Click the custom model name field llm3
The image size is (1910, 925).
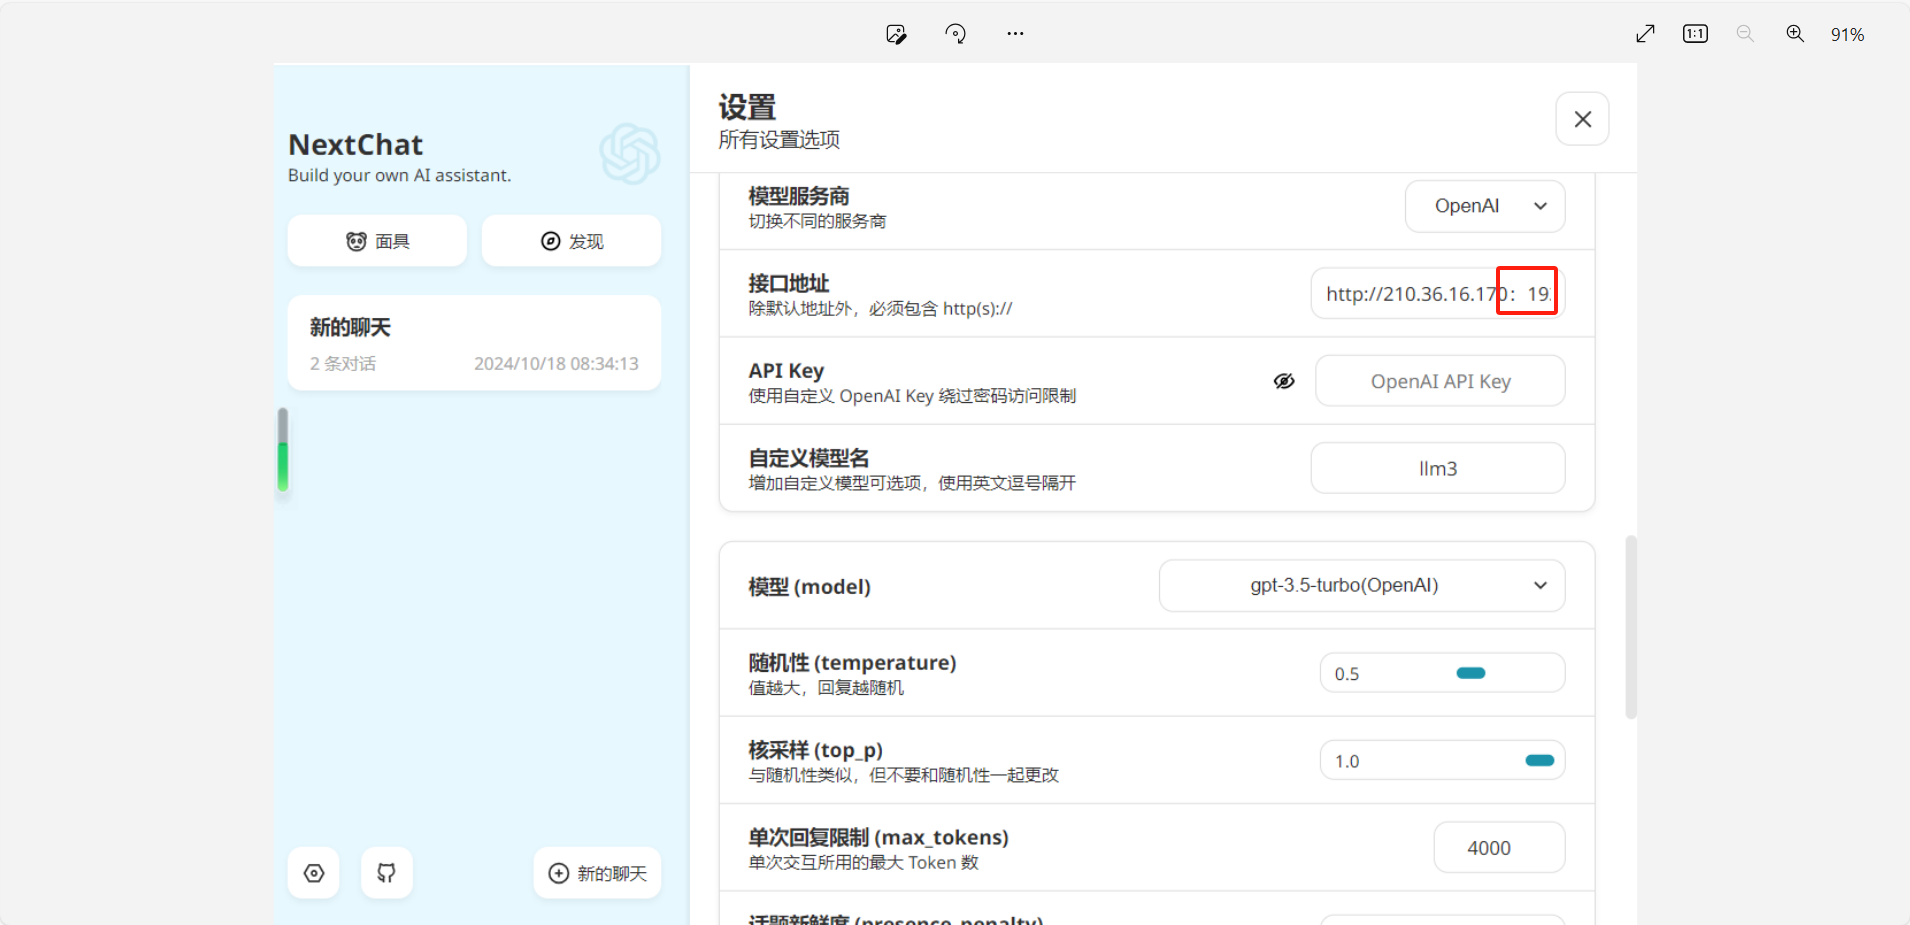click(x=1437, y=469)
